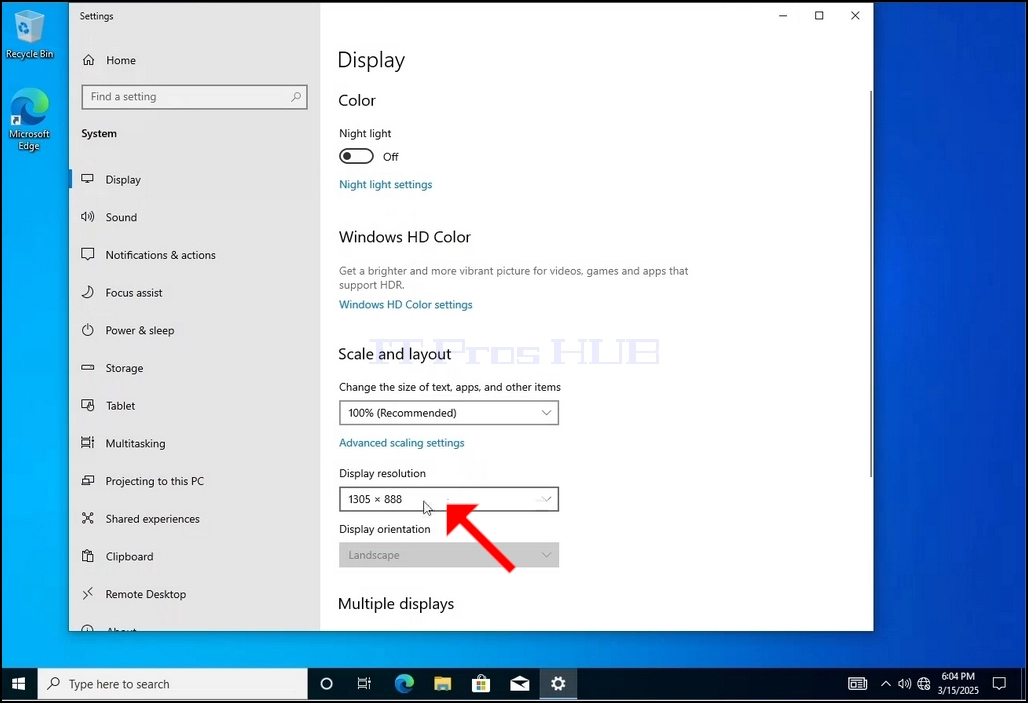Open Focus assist moon icon
Image resolution: width=1028 pixels, height=703 pixels.
pos(88,292)
